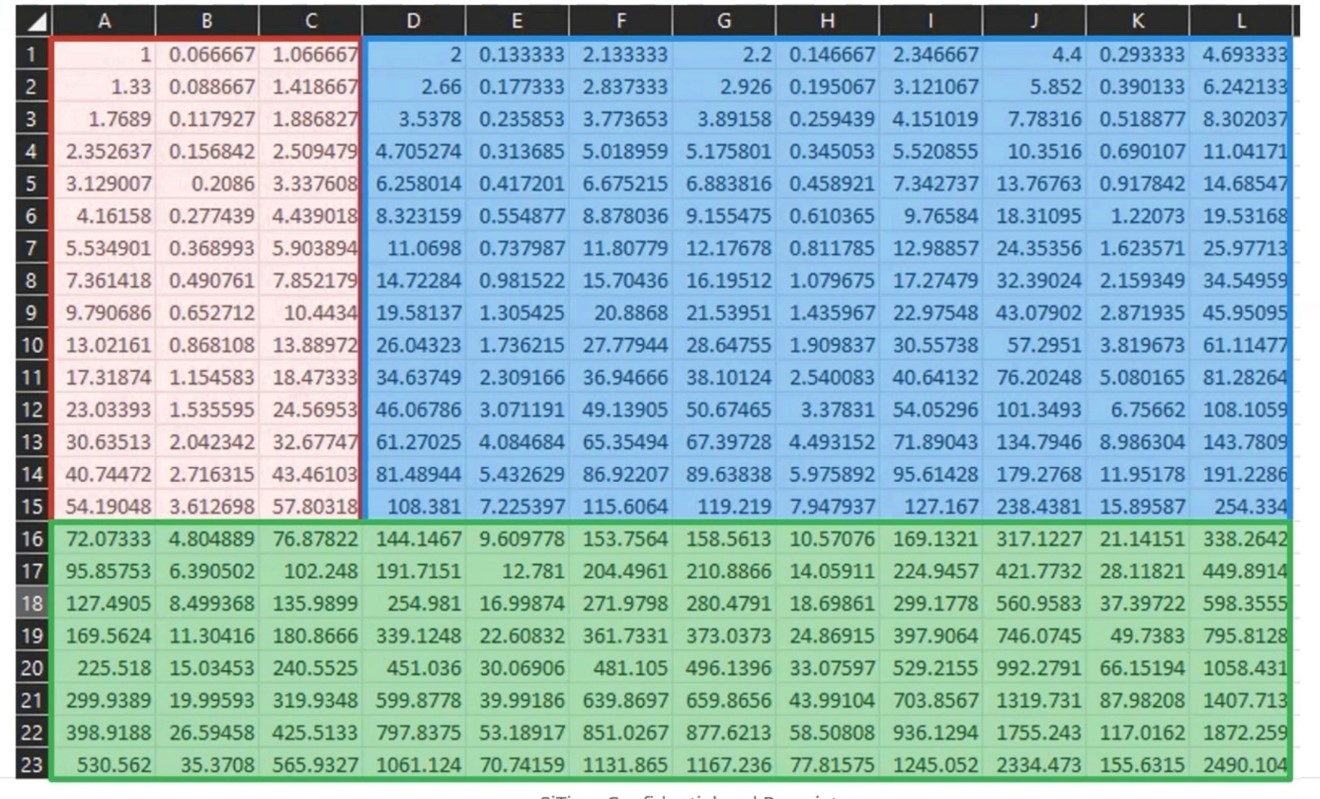Click cell K19 showing 49.7383
1320x799 pixels.
pos(1137,637)
